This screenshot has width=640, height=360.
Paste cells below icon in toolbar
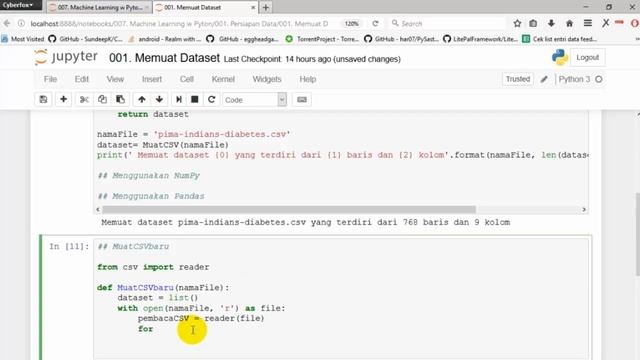(120, 100)
